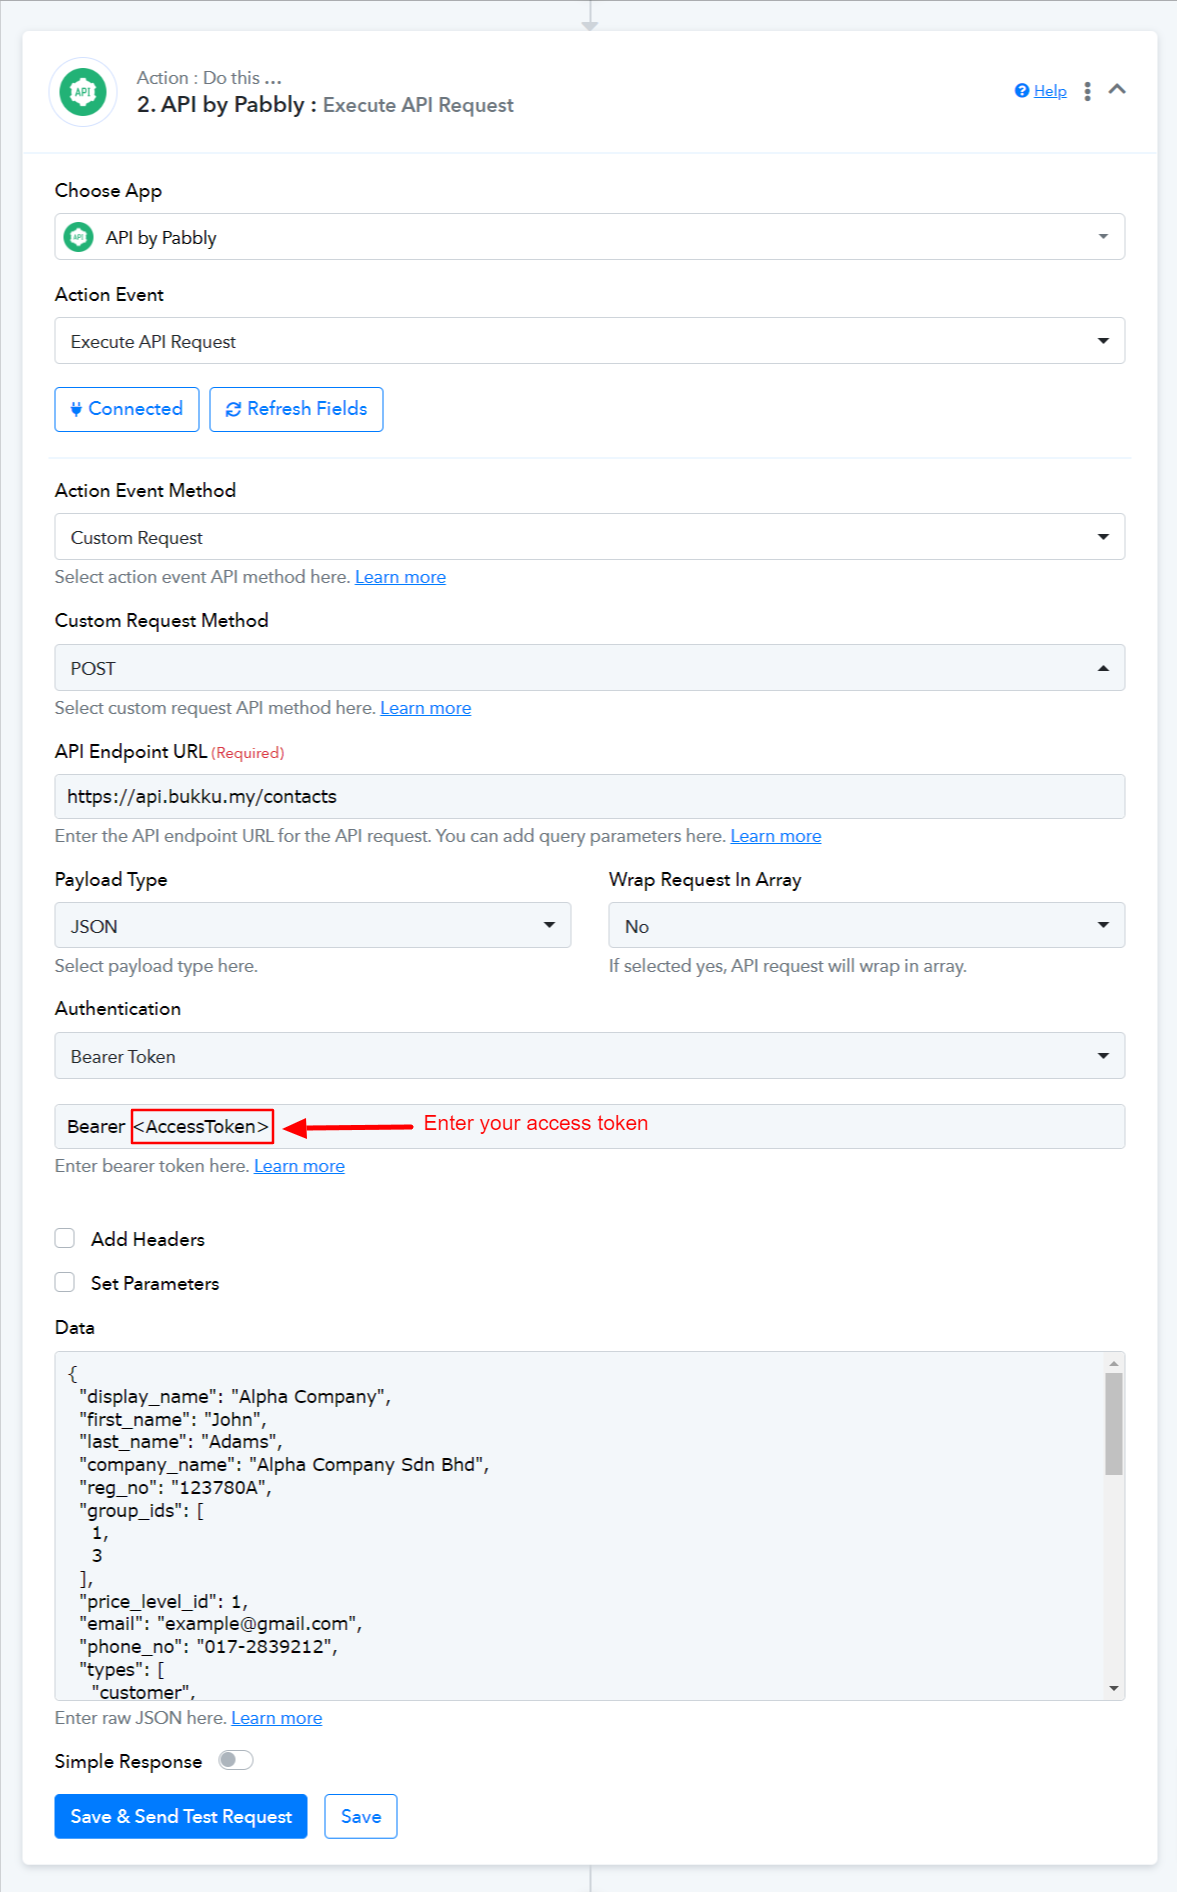Viewport: 1177px width, 1892px height.
Task: Click the green API by Pabbly step icon
Action: click(x=83, y=92)
